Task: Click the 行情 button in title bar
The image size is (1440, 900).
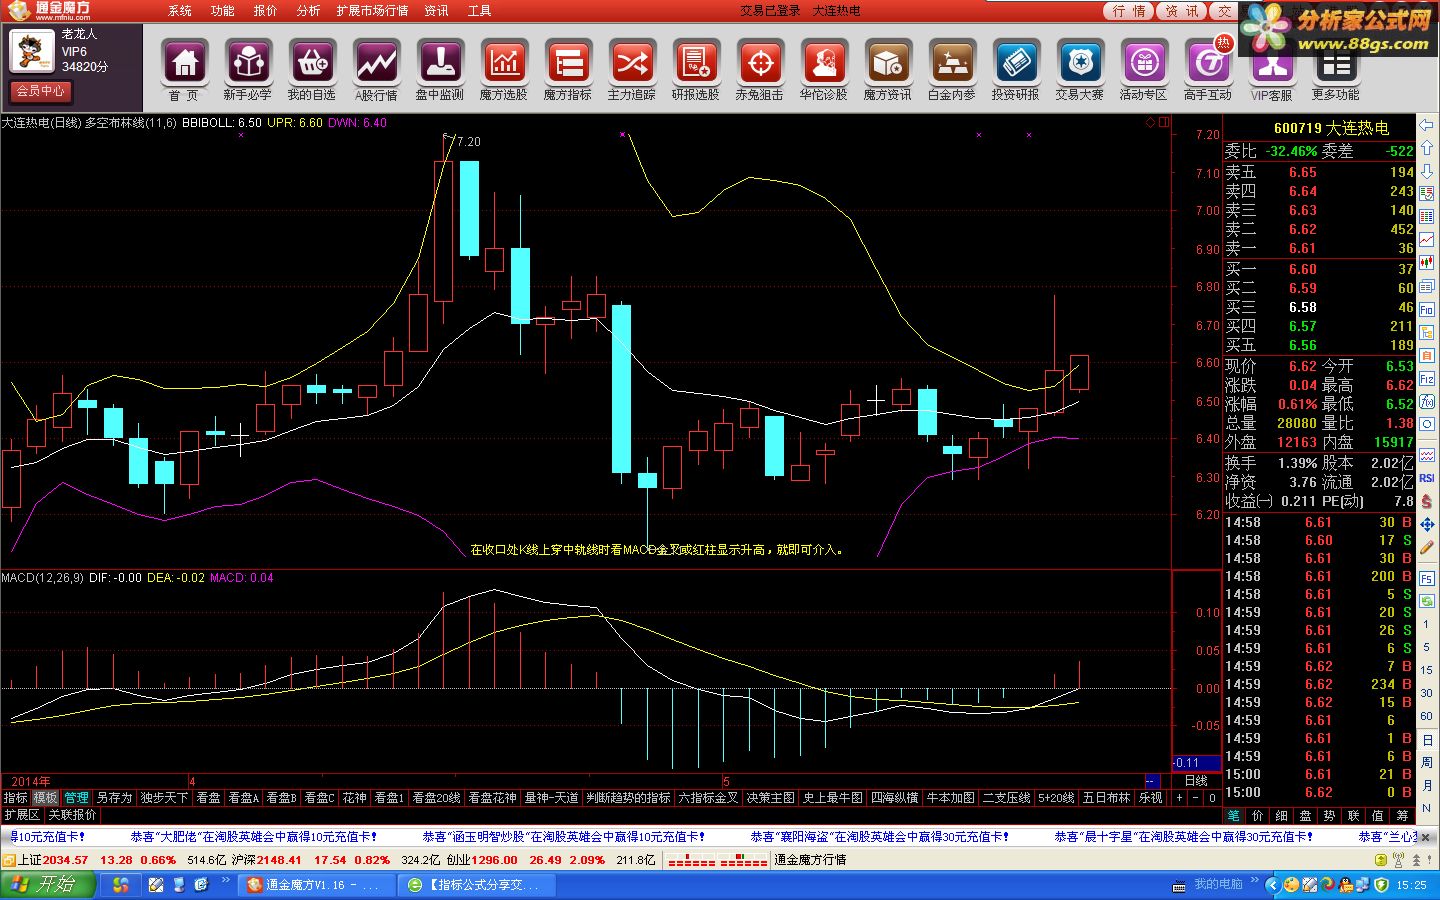Action: point(1129,11)
